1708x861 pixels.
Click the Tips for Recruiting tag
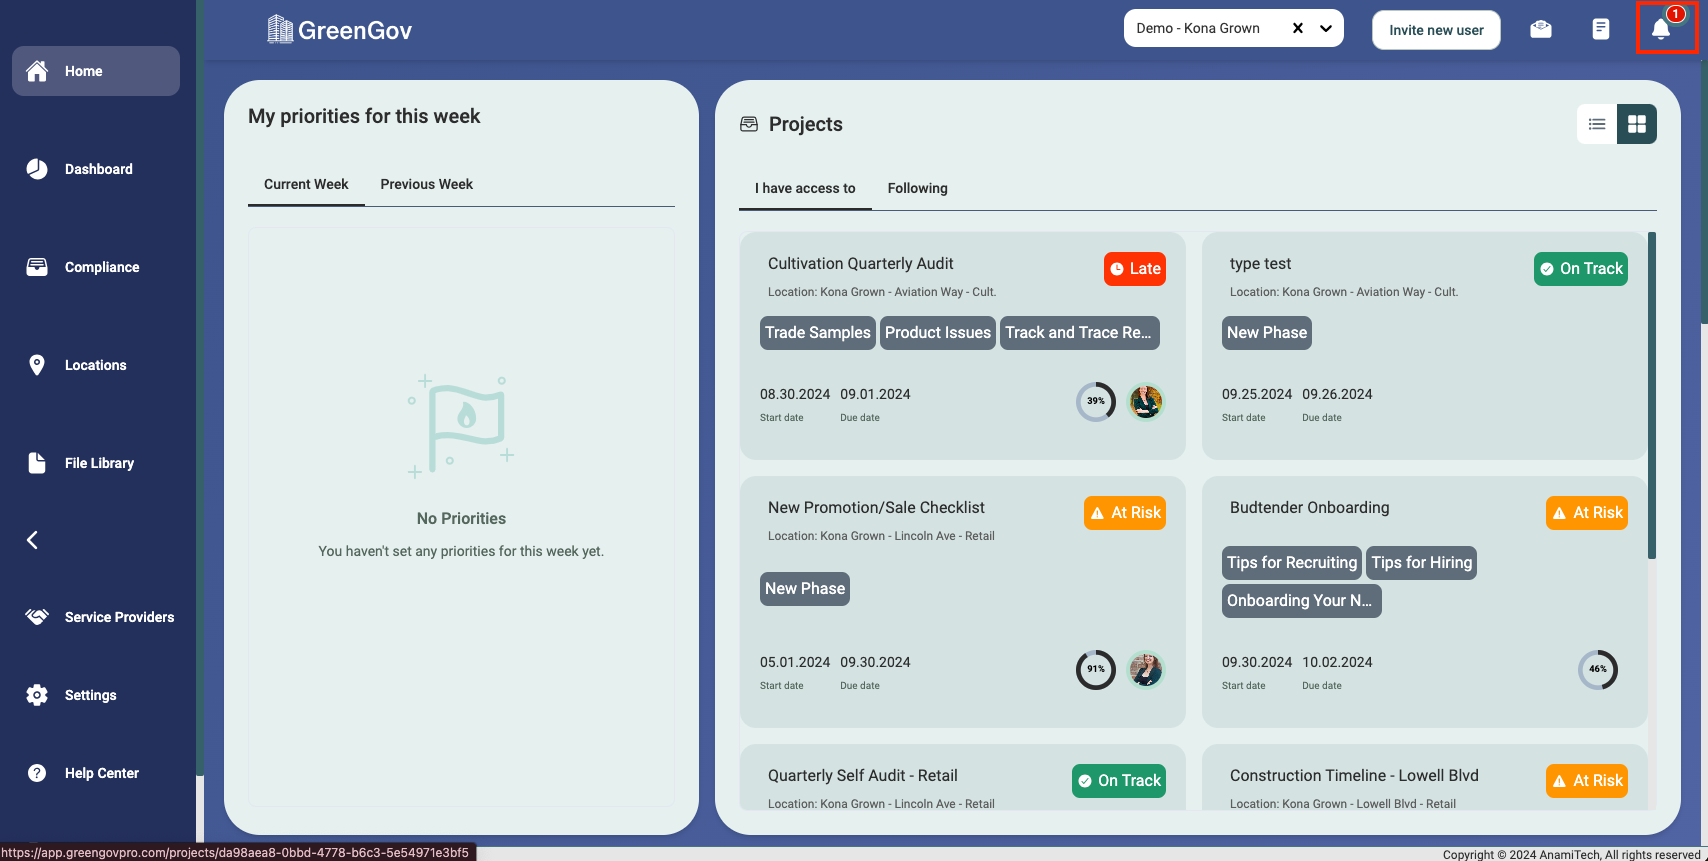tap(1292, 563)
